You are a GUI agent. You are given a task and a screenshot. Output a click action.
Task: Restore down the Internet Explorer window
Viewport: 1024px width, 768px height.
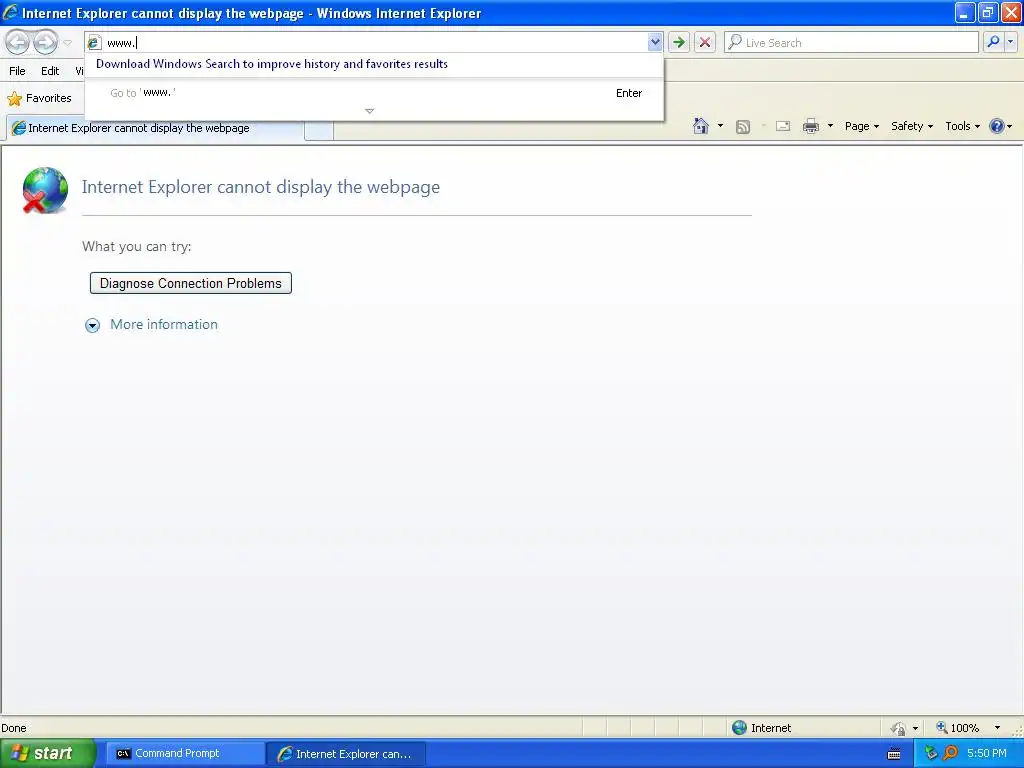pyautogui.click(x=988, y=12)
